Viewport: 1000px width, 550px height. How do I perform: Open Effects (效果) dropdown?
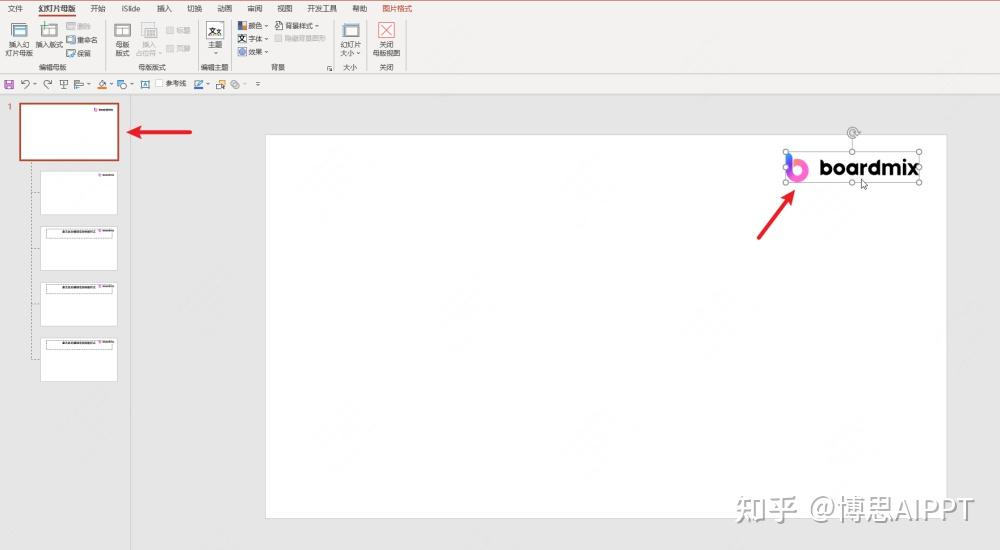(x=253, y=52)
